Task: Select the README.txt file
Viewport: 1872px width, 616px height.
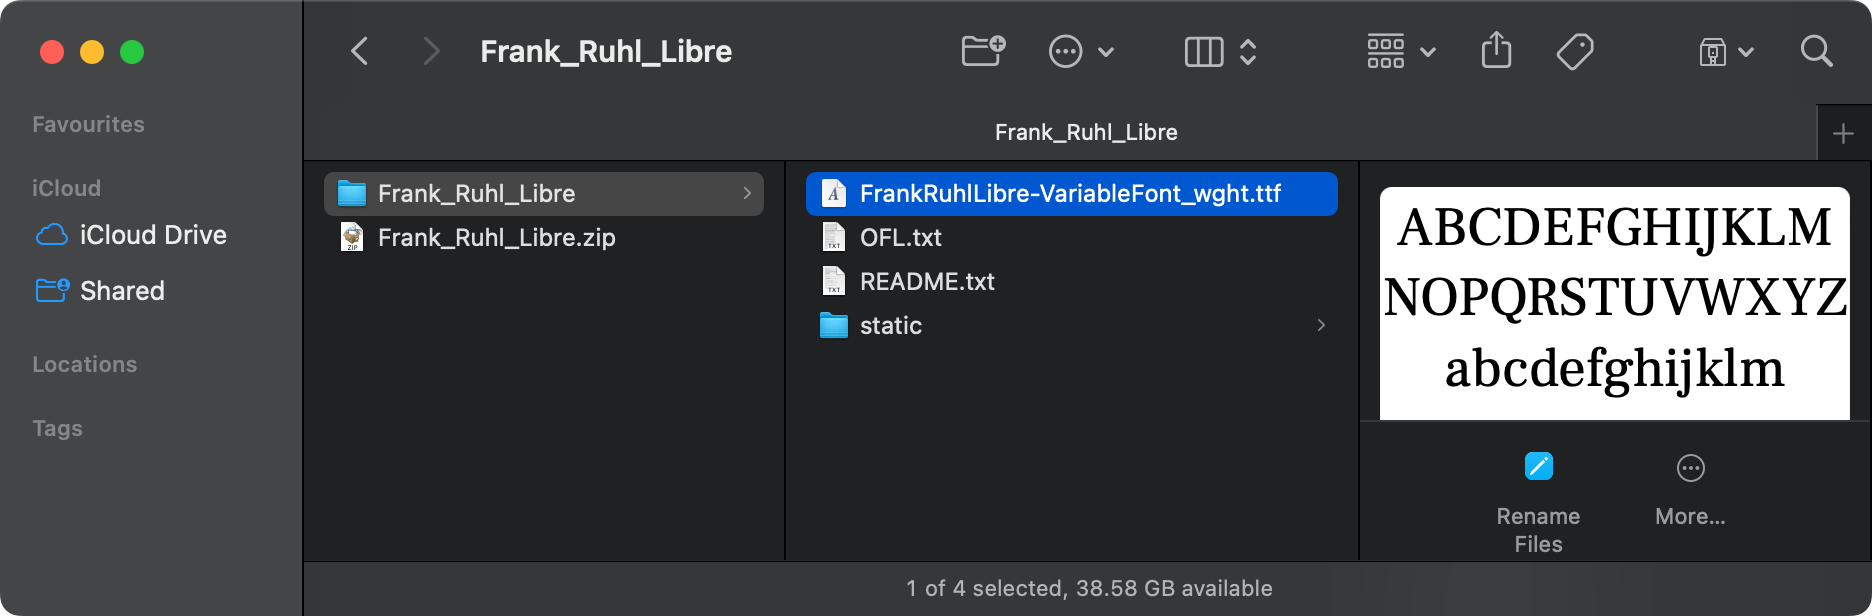Action: tap(1072, 281)
